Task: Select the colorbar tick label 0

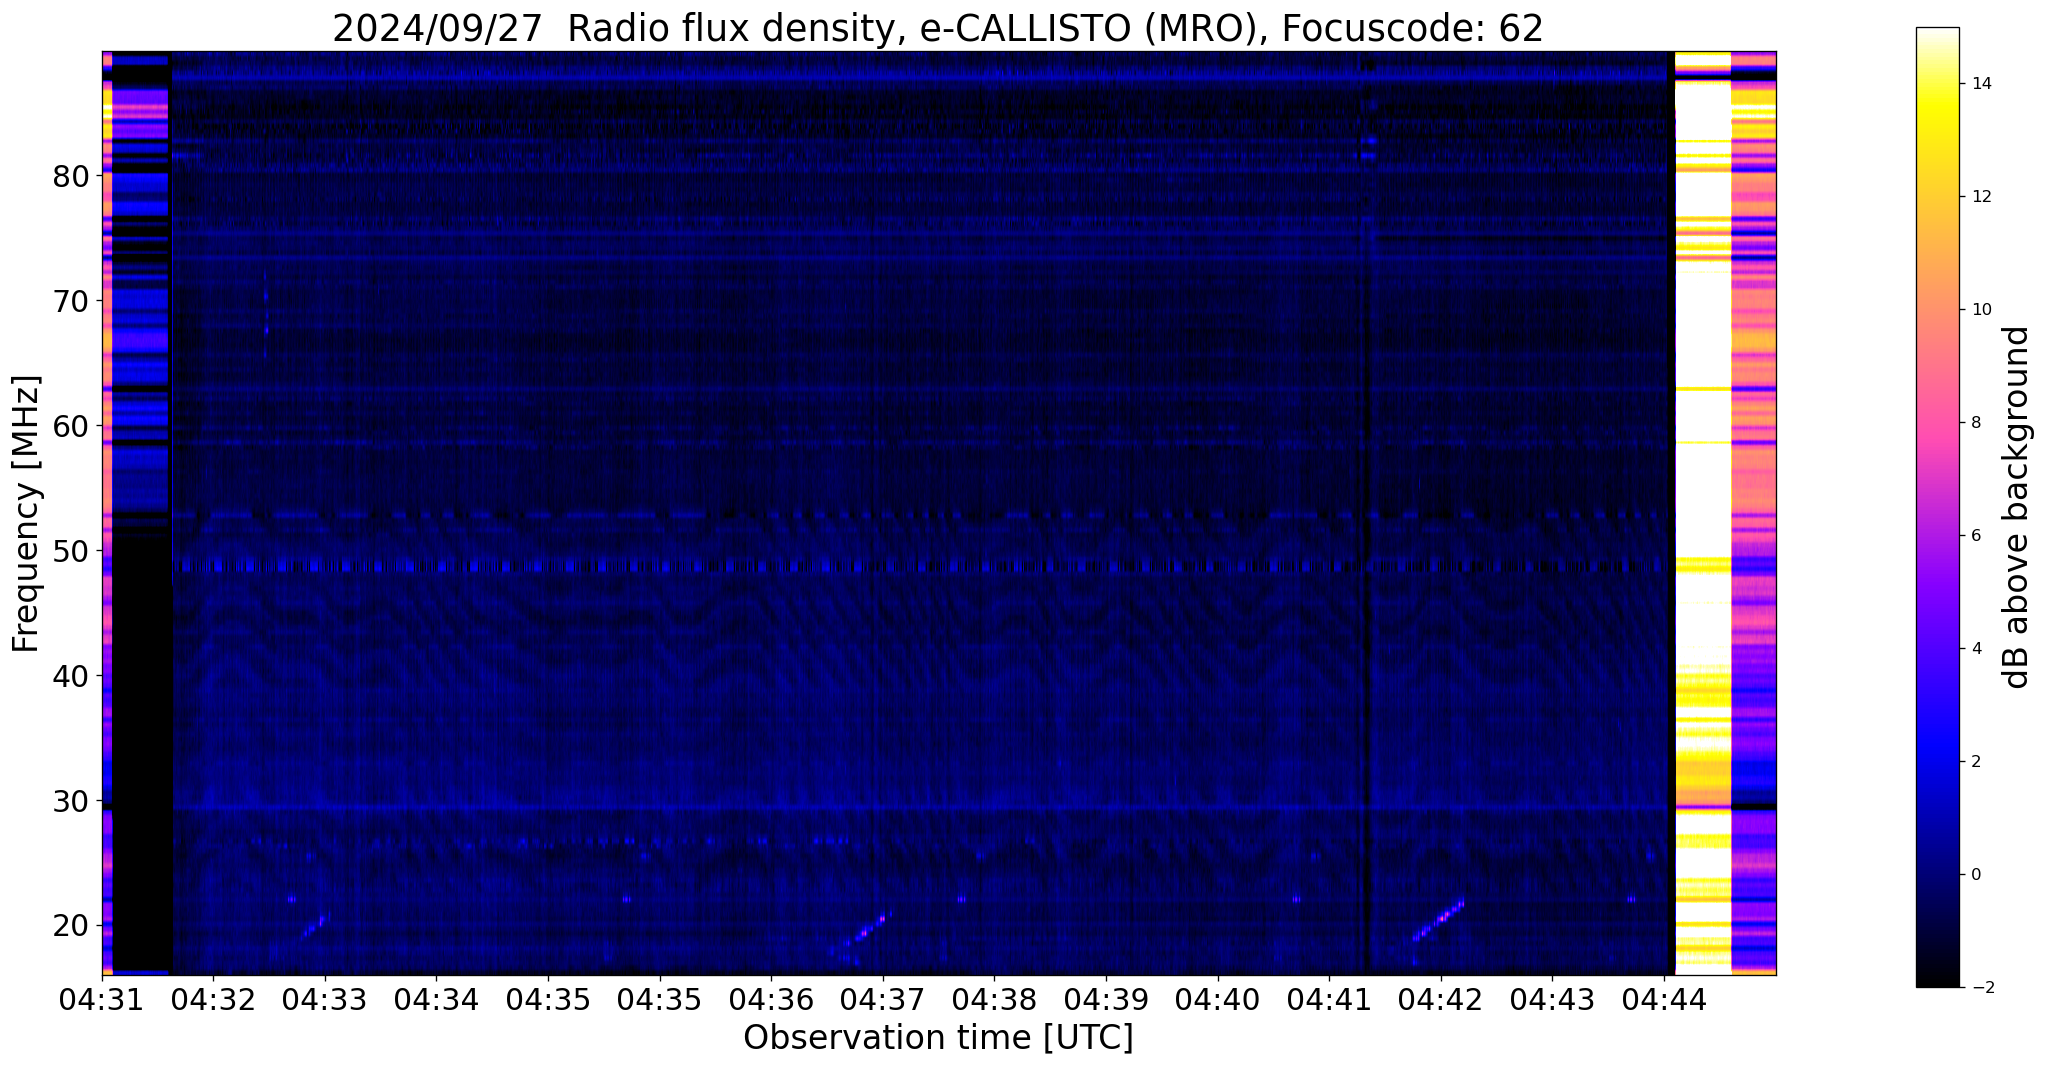Action: (x=1974, y=875)
